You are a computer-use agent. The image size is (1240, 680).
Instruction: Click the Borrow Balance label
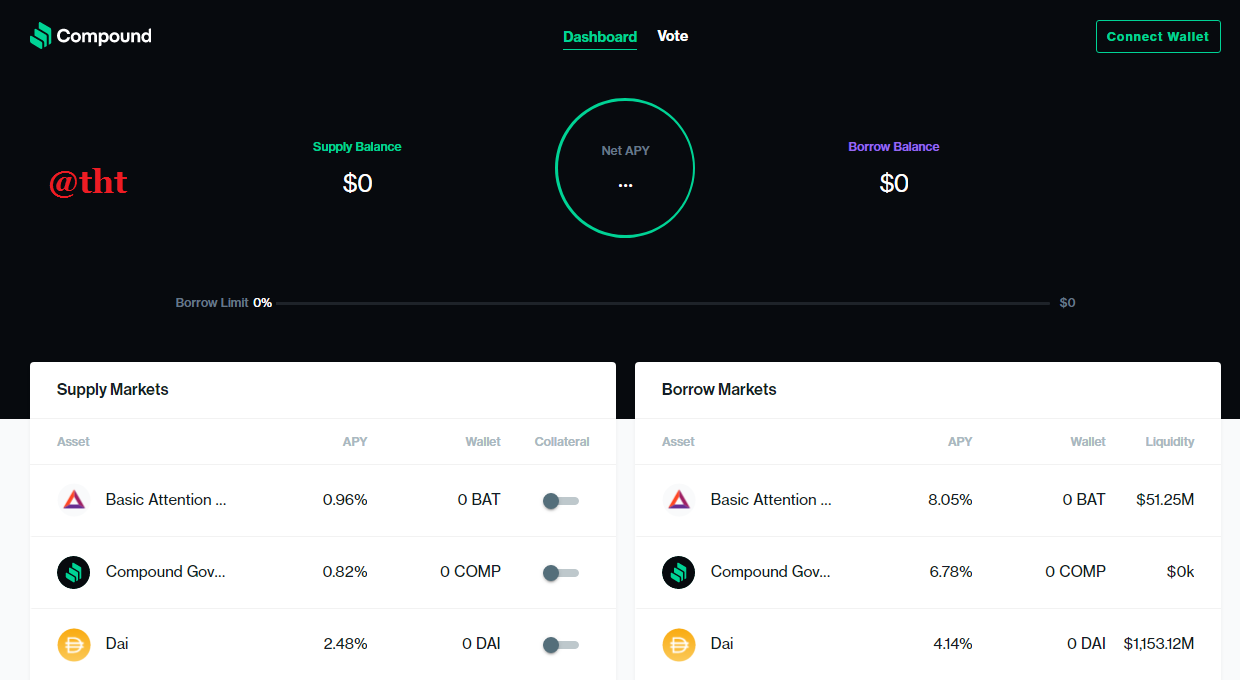click(x=894, y=147)
